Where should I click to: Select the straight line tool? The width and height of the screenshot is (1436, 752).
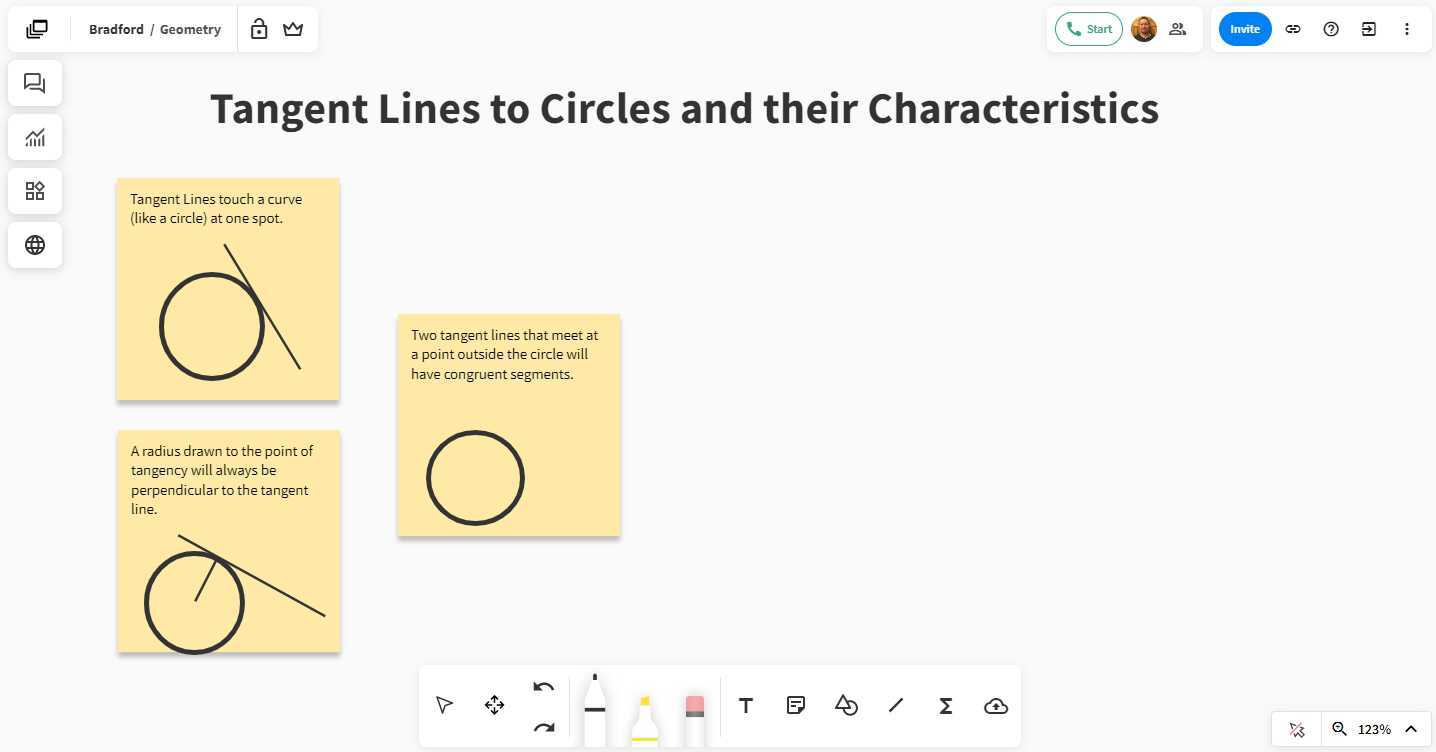point(895,705)
